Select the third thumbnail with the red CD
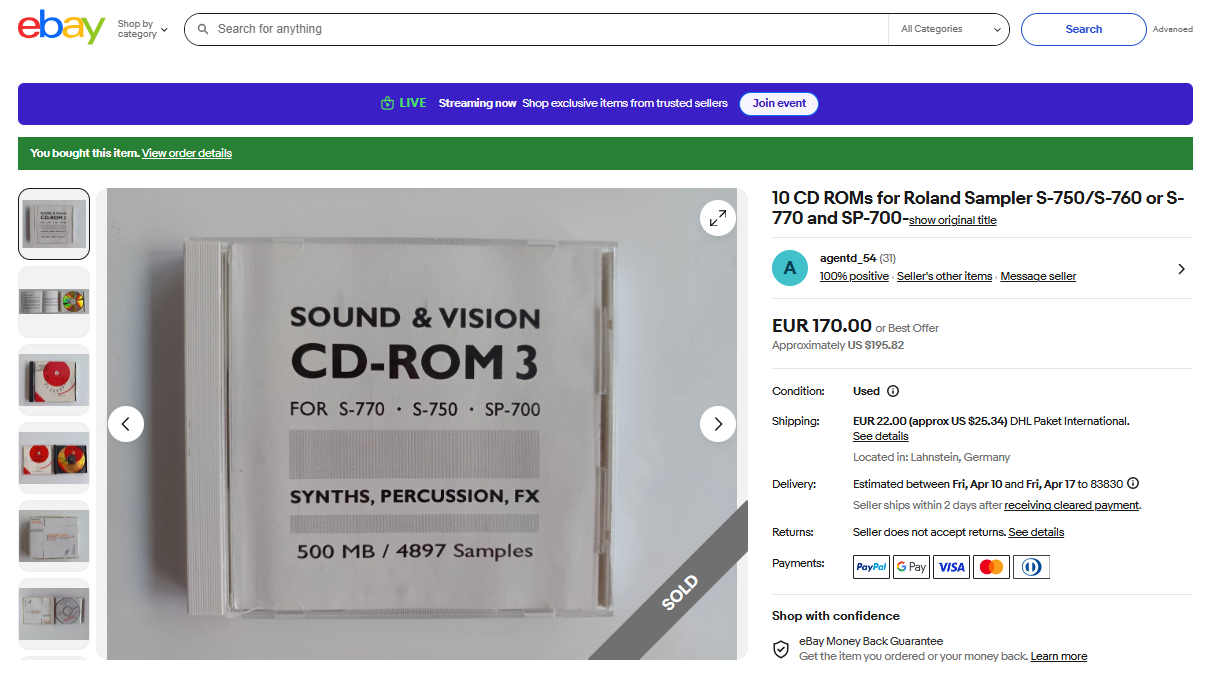 pyautogui.click(x=54, y=379)
